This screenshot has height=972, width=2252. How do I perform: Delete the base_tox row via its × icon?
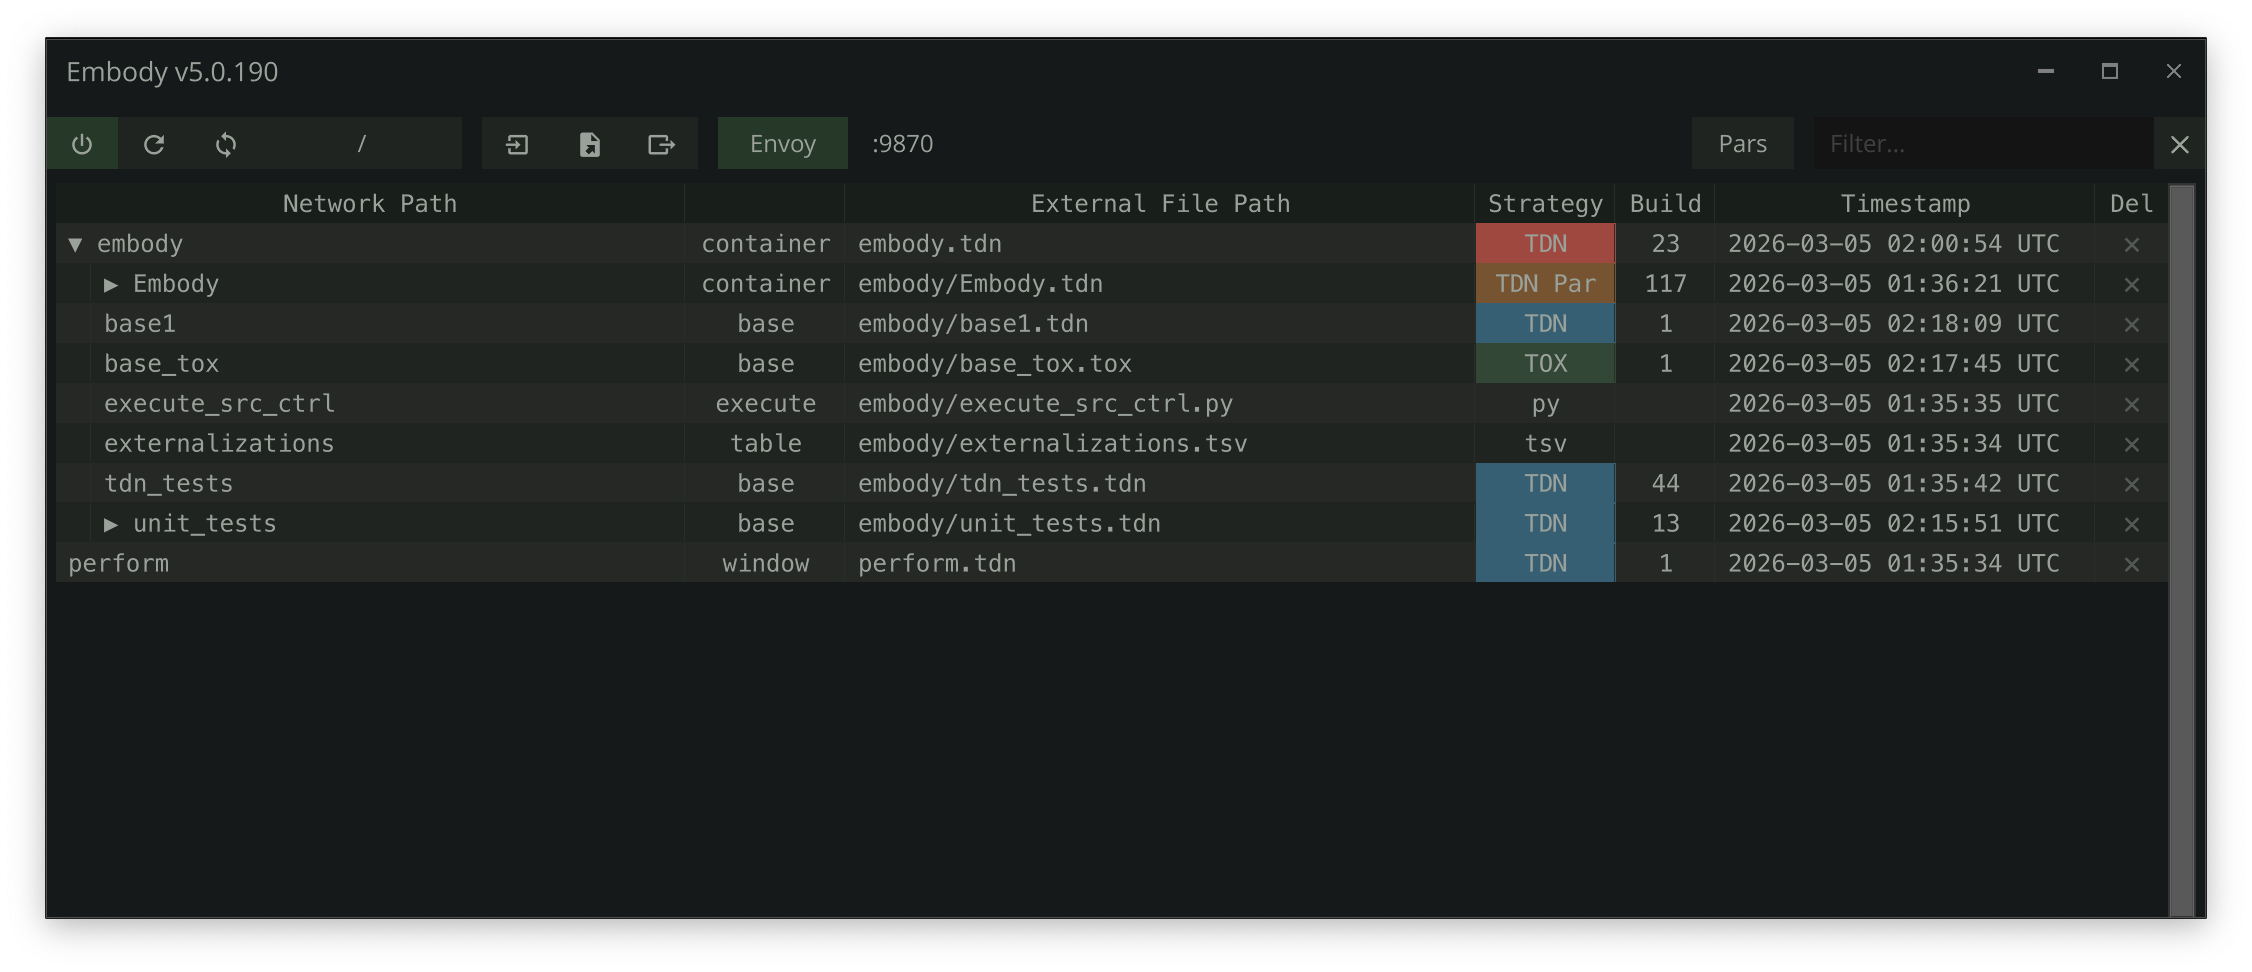pyautogui.click(x=2130, y=363)
